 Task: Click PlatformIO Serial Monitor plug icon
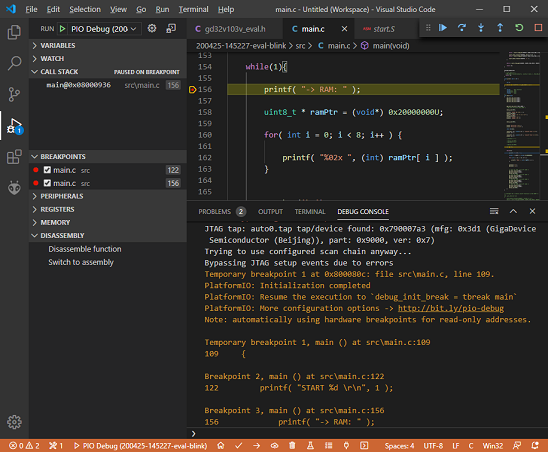point(346,445)
